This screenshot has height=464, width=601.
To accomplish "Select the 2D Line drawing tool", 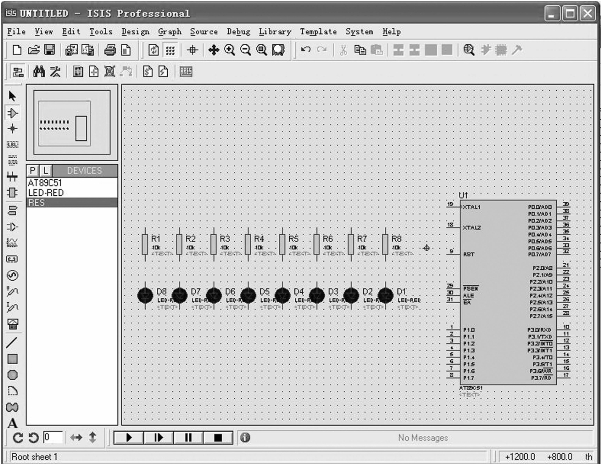I will [12, 343].
